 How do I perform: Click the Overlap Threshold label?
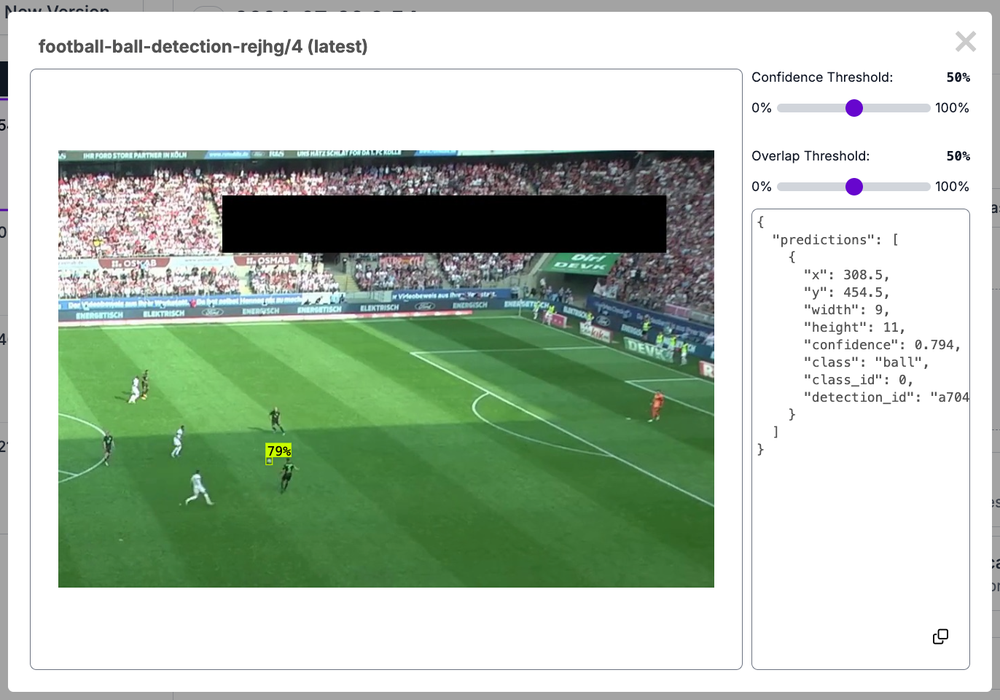coord(812,156)
